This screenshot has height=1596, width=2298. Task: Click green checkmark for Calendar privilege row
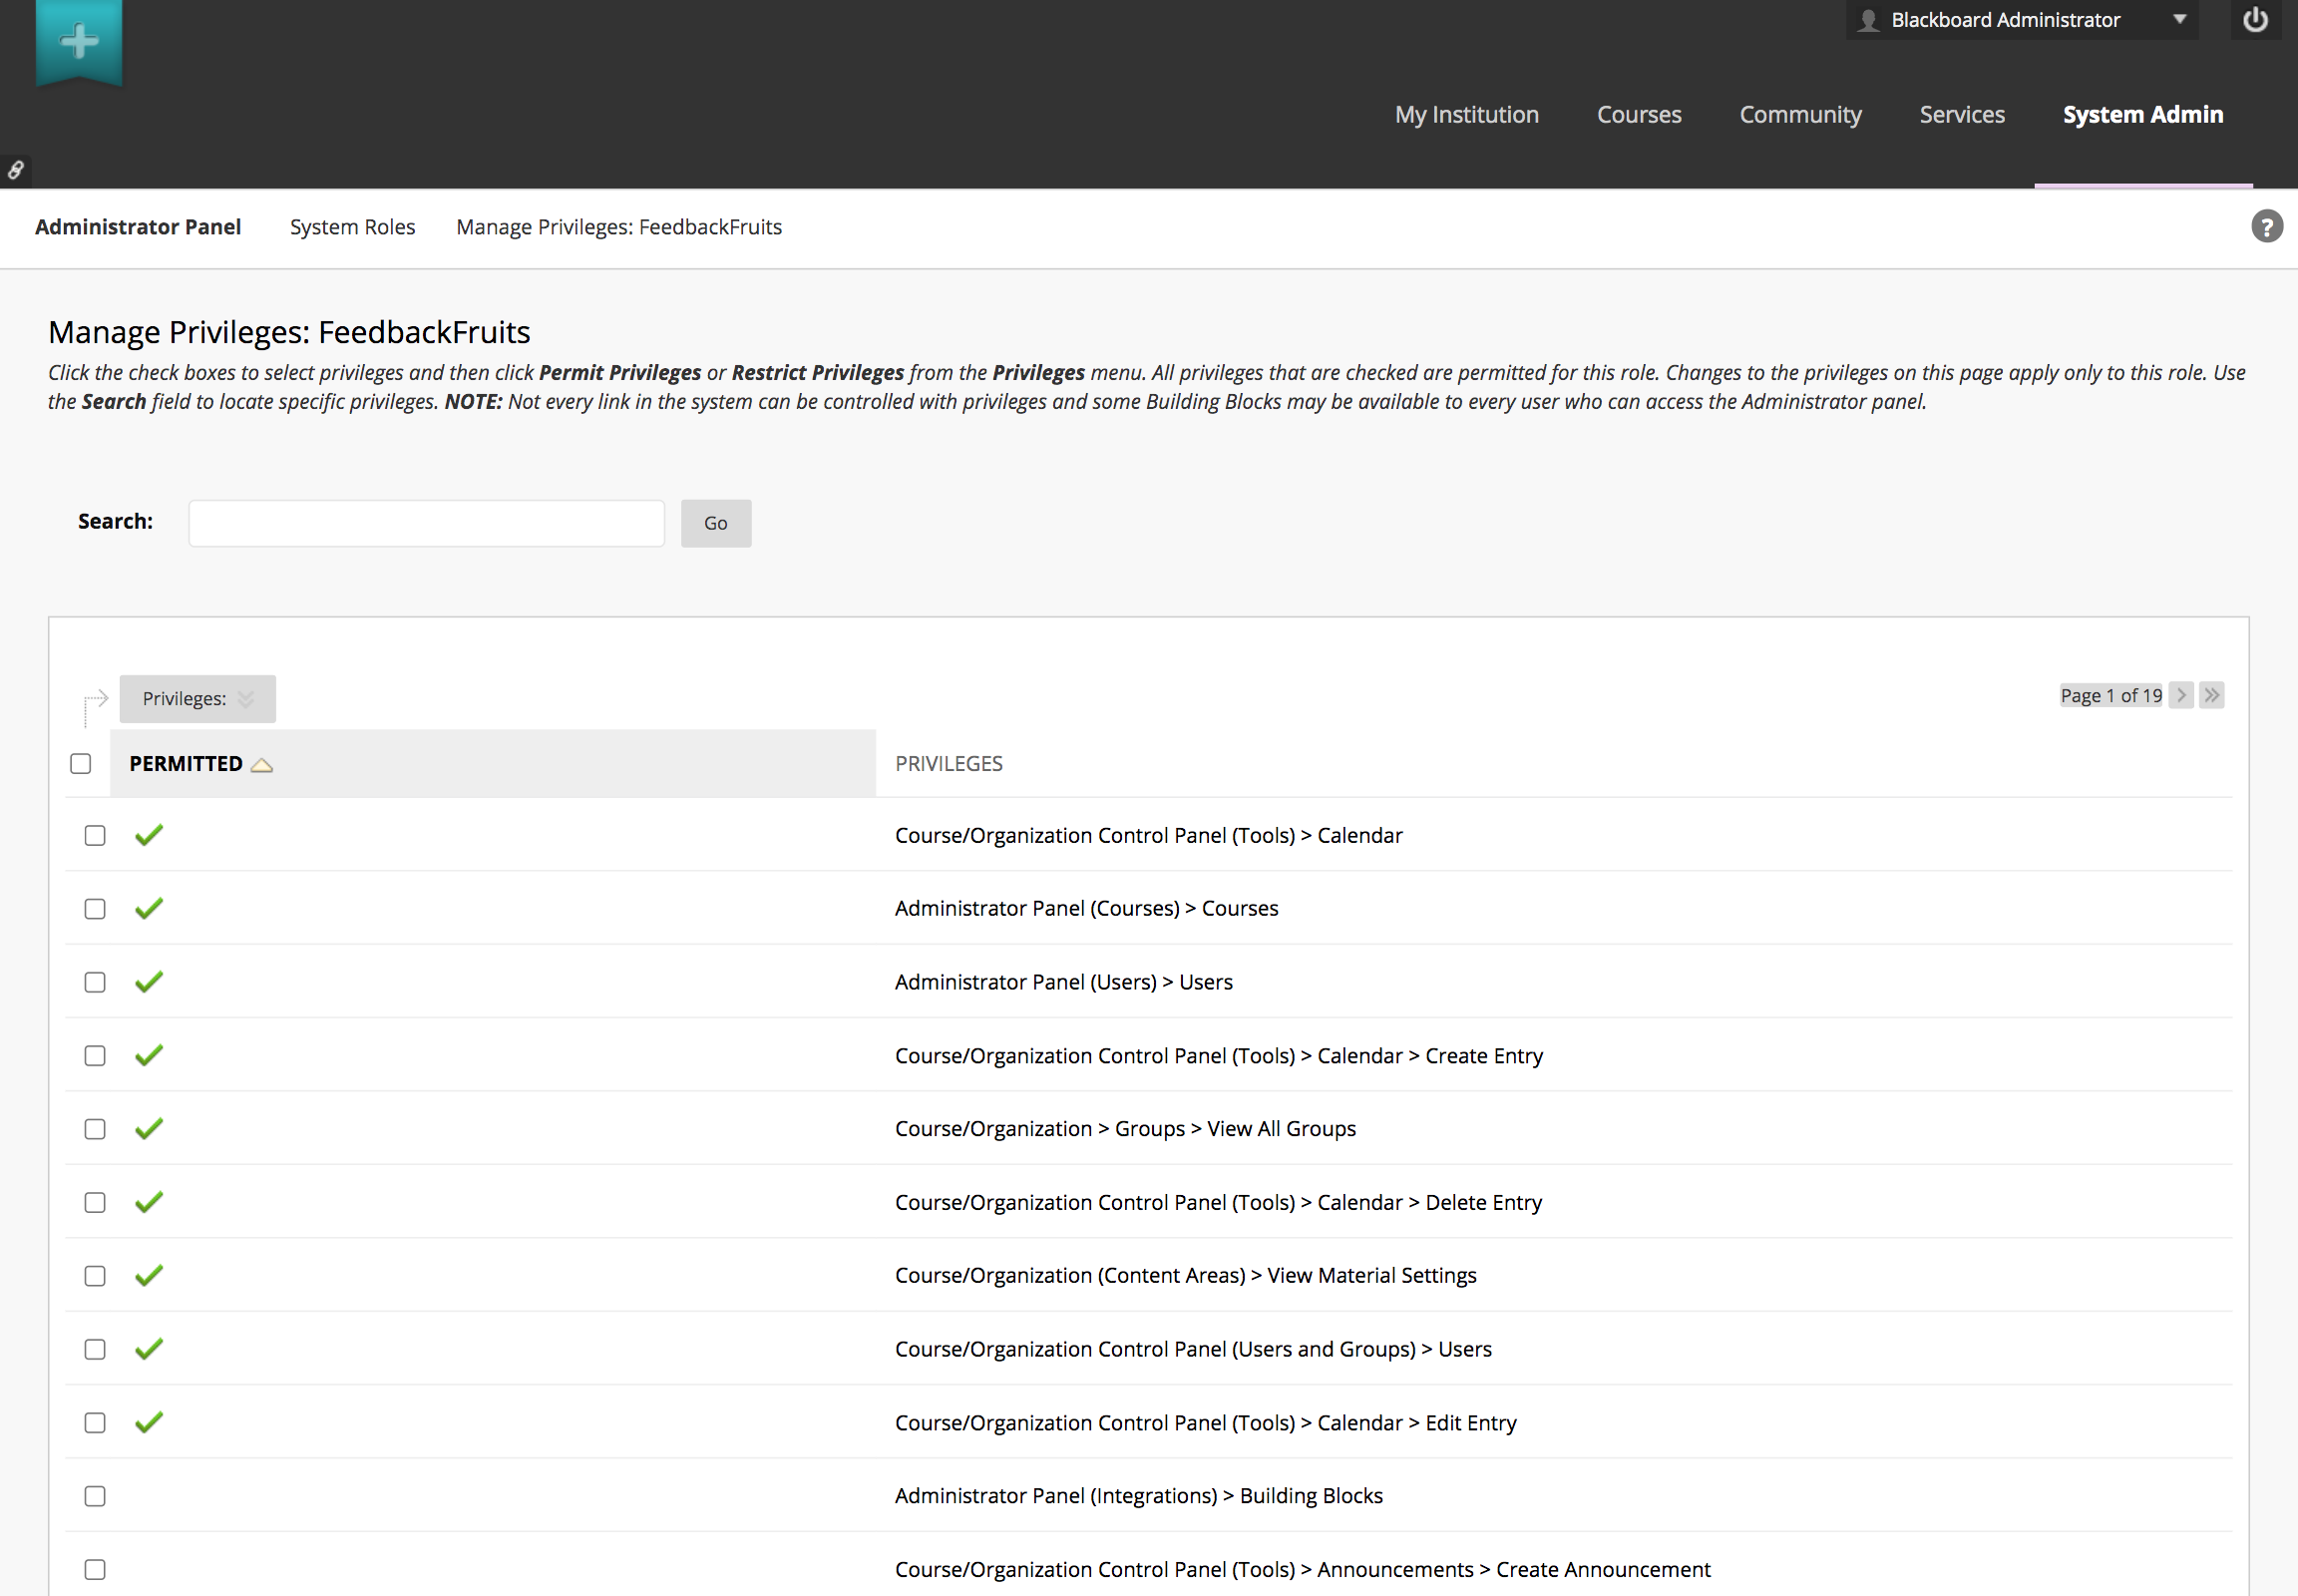point(149,835)
